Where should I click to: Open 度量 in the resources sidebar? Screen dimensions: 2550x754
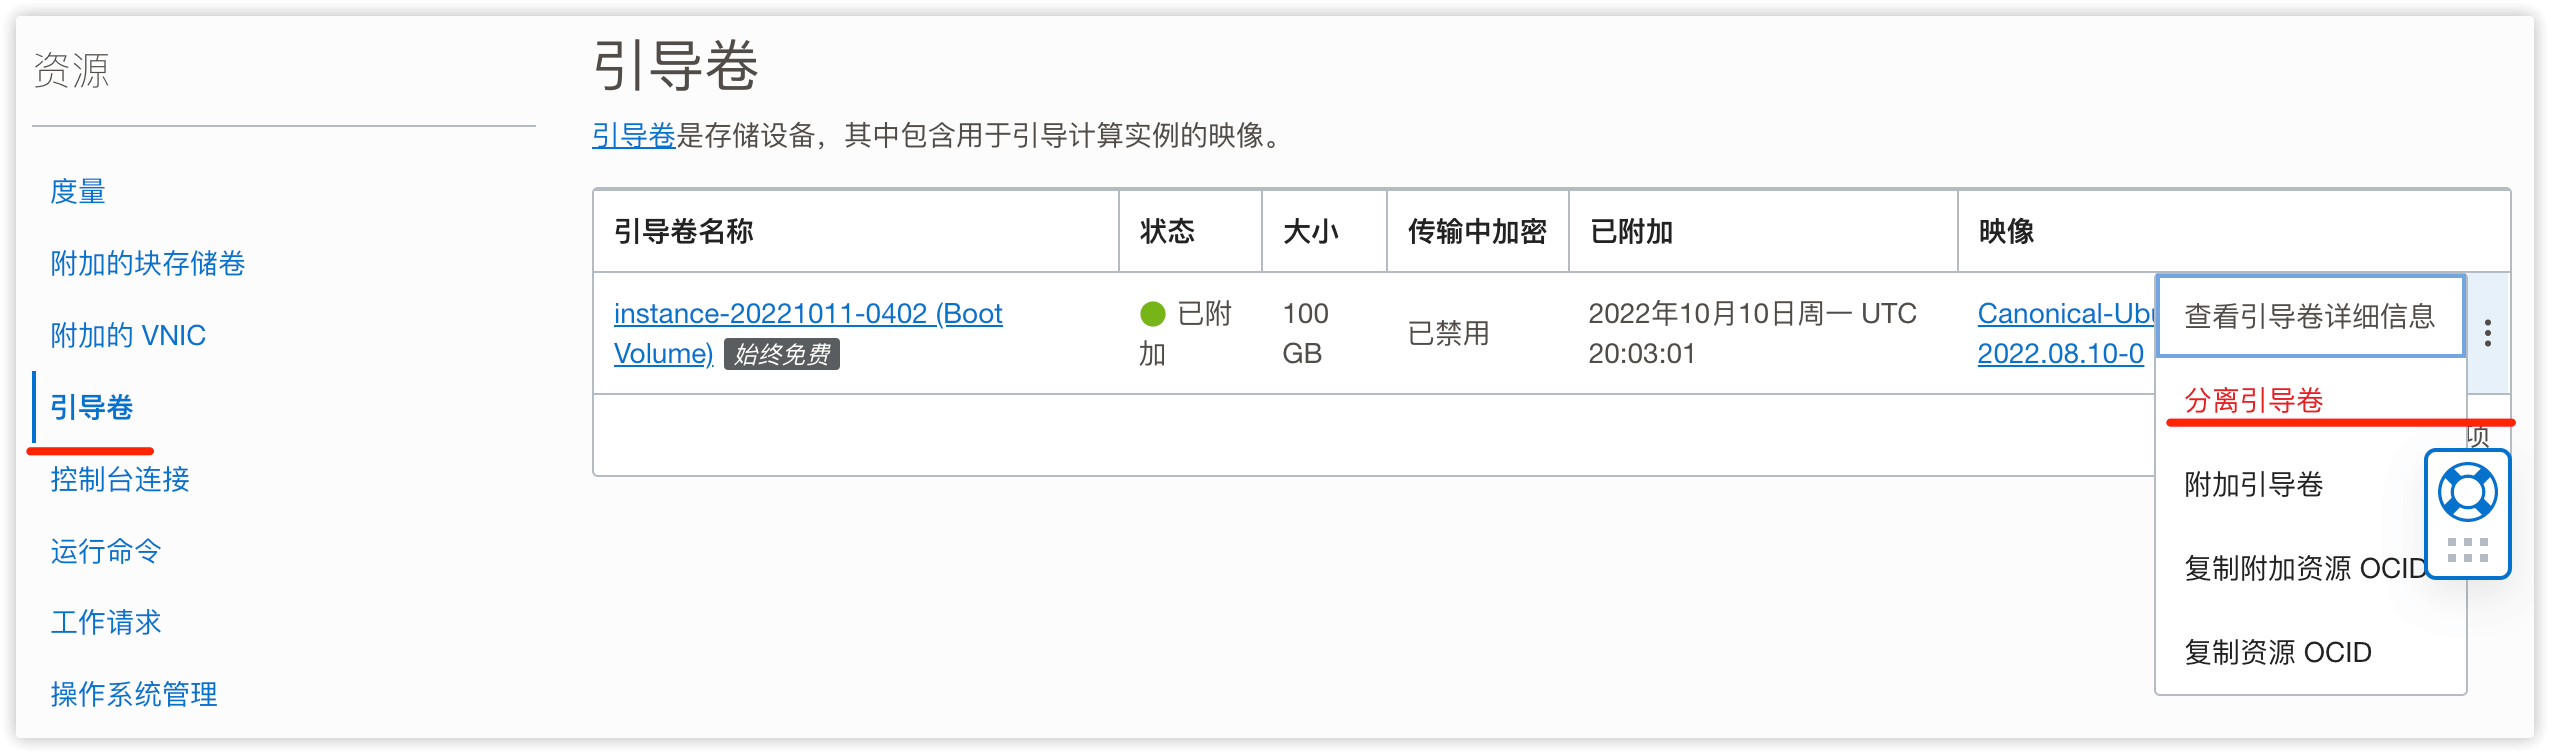pos(78,192)
